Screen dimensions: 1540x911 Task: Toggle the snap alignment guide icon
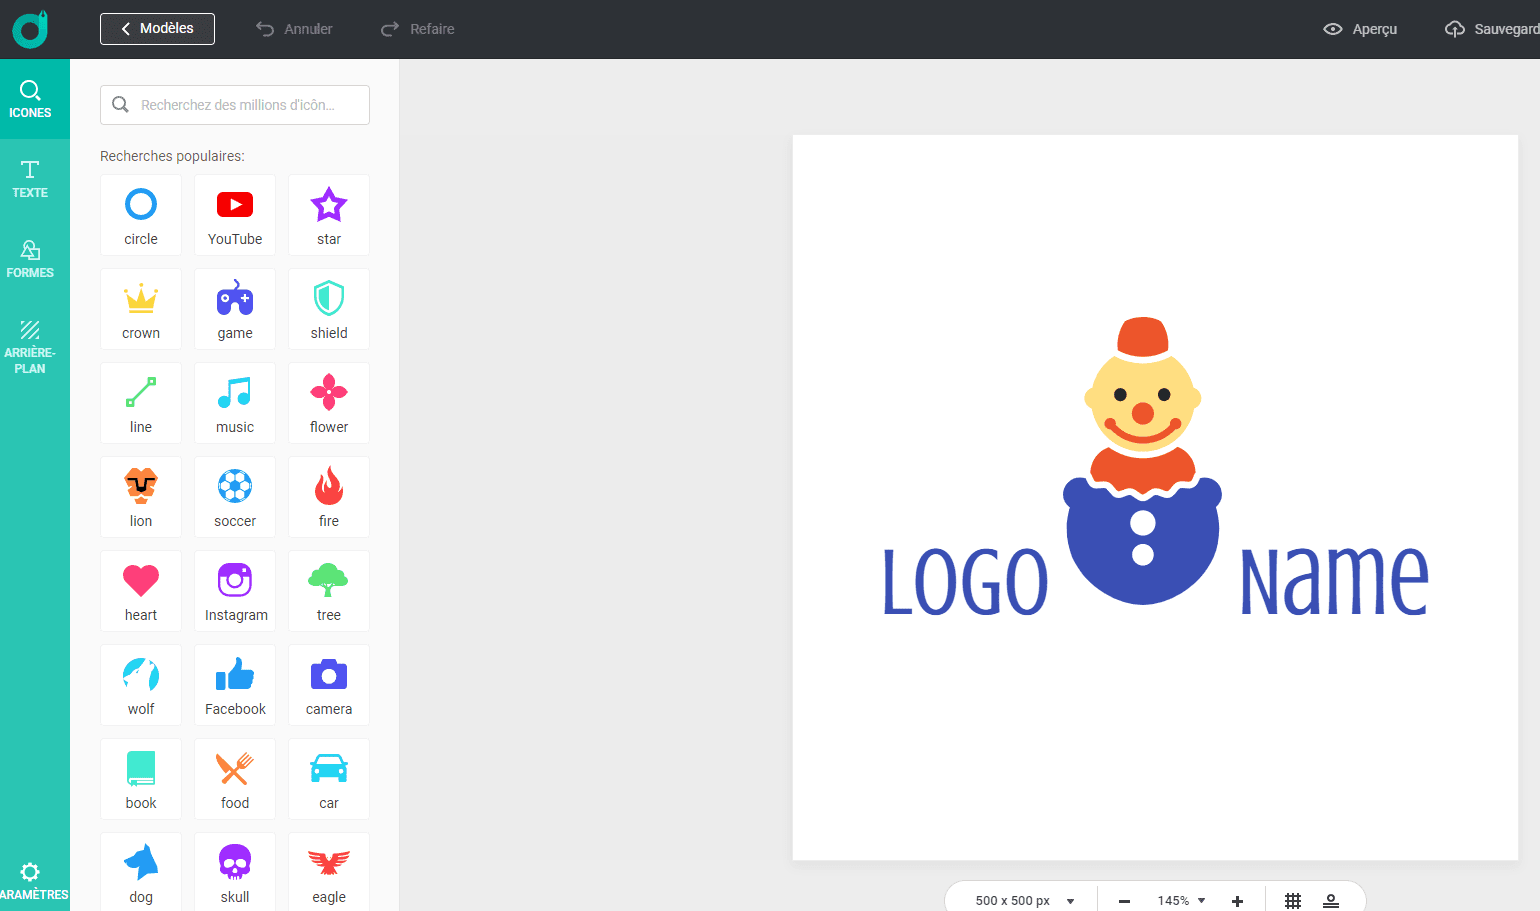1331,900
